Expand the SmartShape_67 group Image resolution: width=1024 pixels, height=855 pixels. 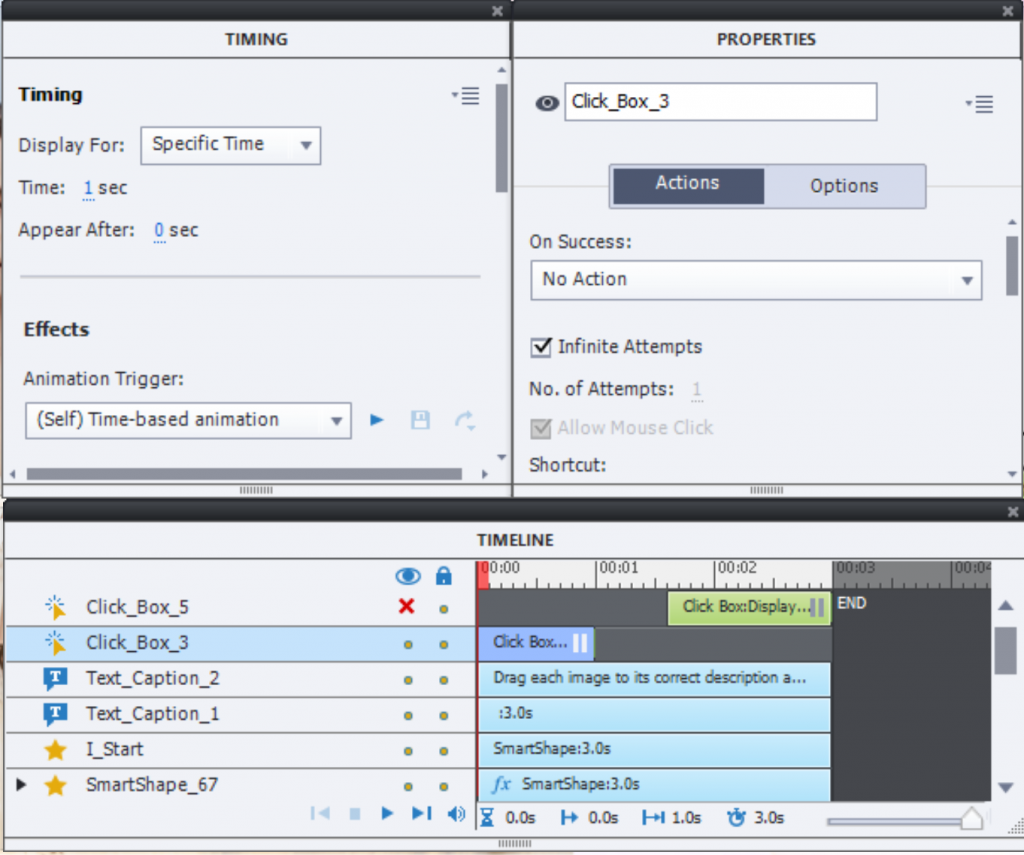pyautogui.click(x=21, y=785)
